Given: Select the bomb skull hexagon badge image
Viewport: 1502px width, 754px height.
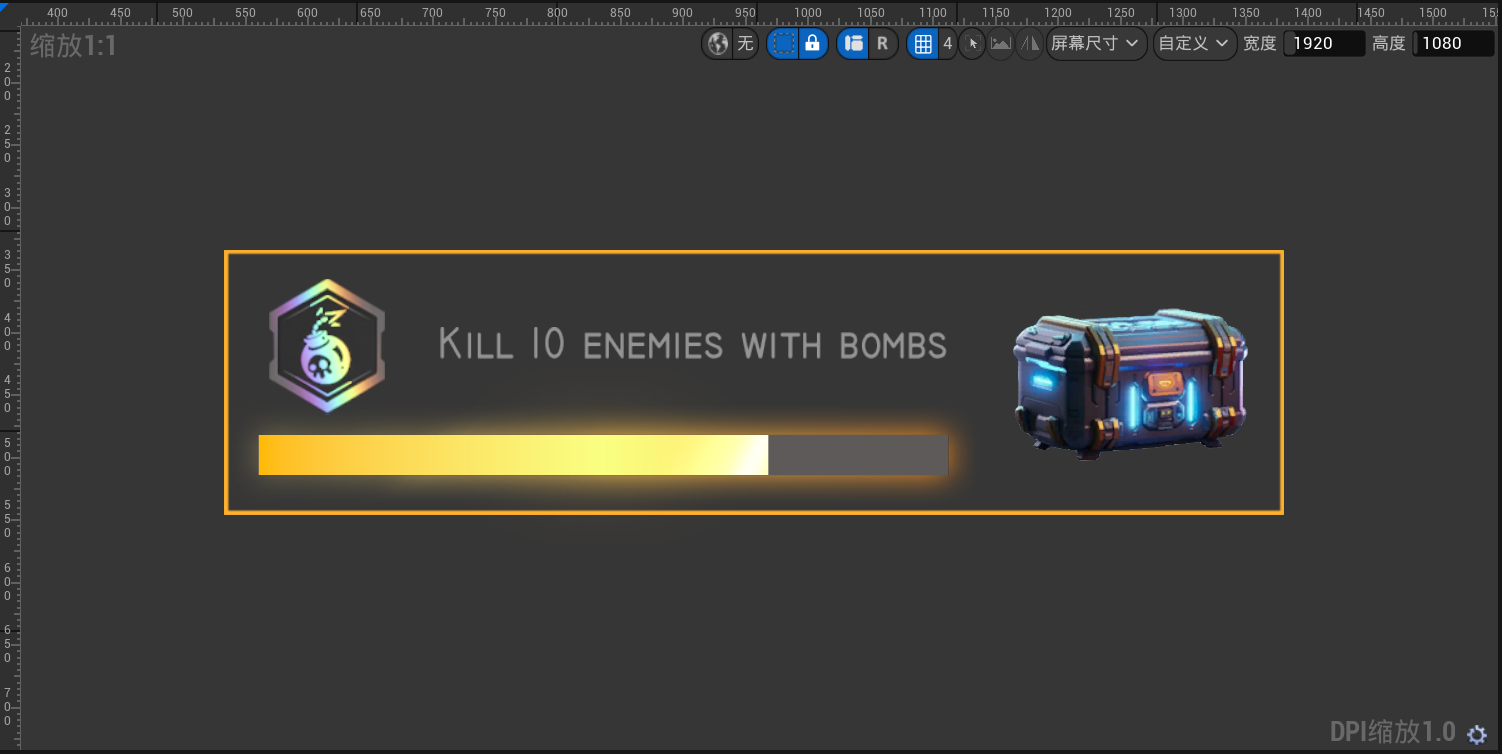Looking at the screenshot, I should 327,346.
